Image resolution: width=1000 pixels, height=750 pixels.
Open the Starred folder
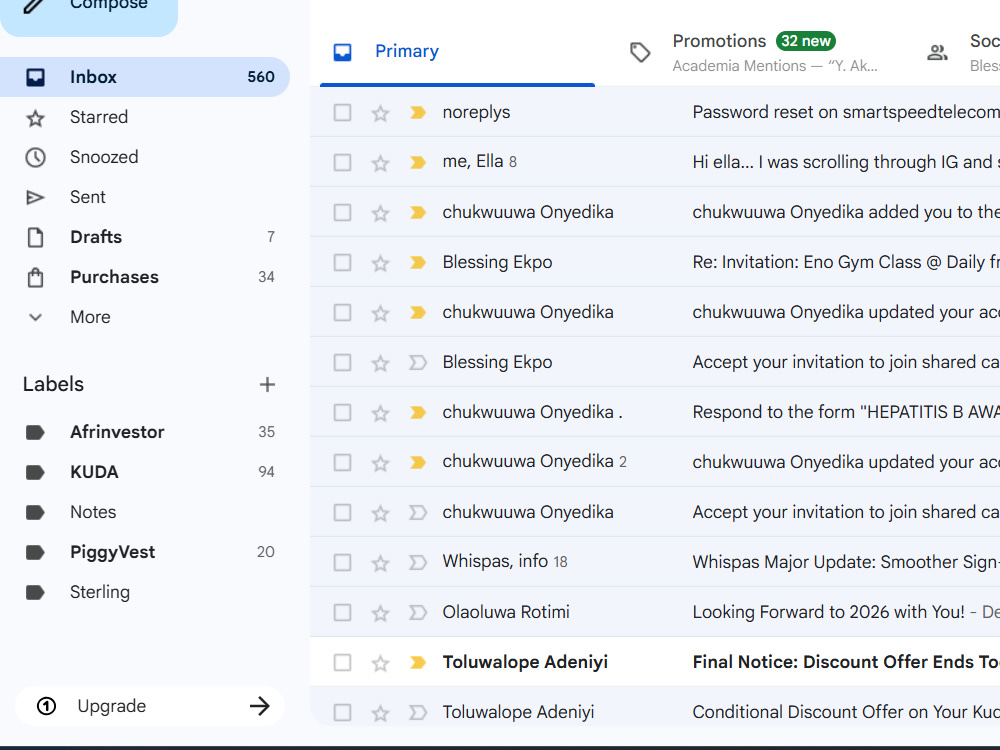pos(145,117)
